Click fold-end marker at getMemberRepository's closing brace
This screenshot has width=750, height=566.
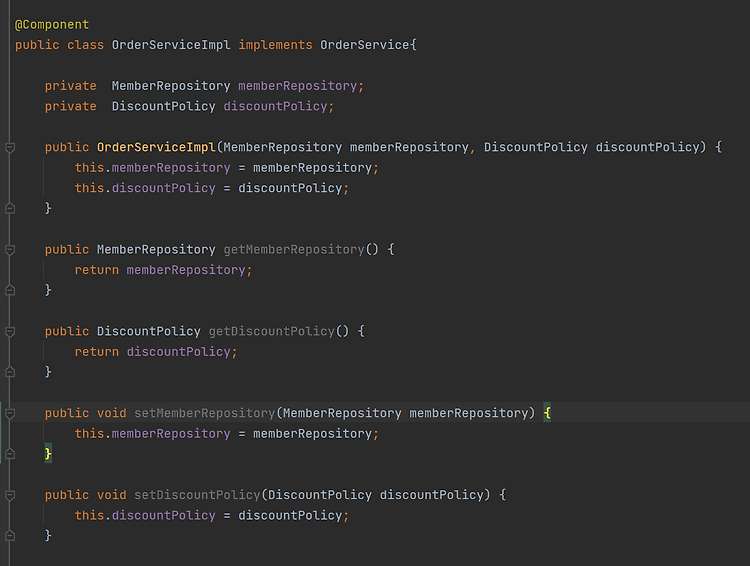[x=10, y=290]
